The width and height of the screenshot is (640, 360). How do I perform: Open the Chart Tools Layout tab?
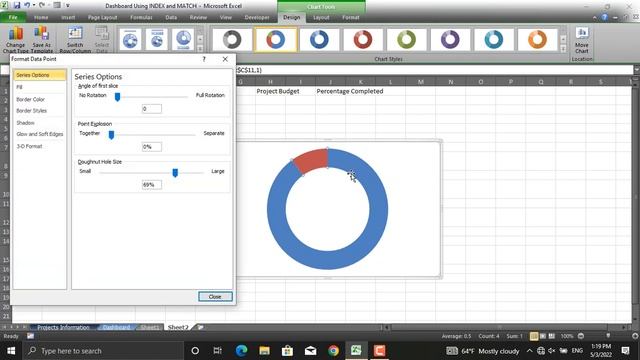(321, 17)
